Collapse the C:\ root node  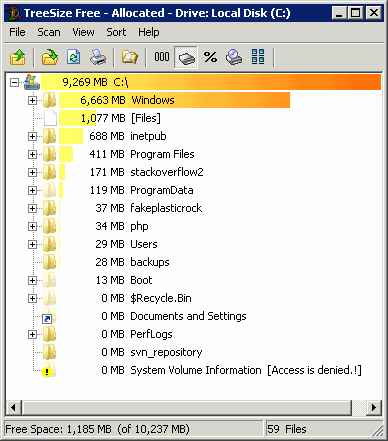pos(14,82)
